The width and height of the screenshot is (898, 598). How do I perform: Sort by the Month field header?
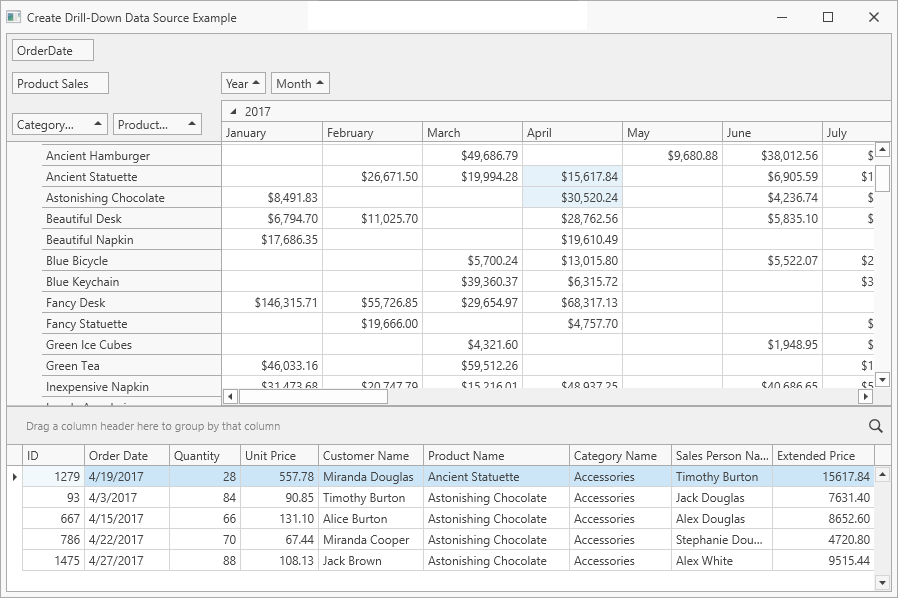click(300, 84)
